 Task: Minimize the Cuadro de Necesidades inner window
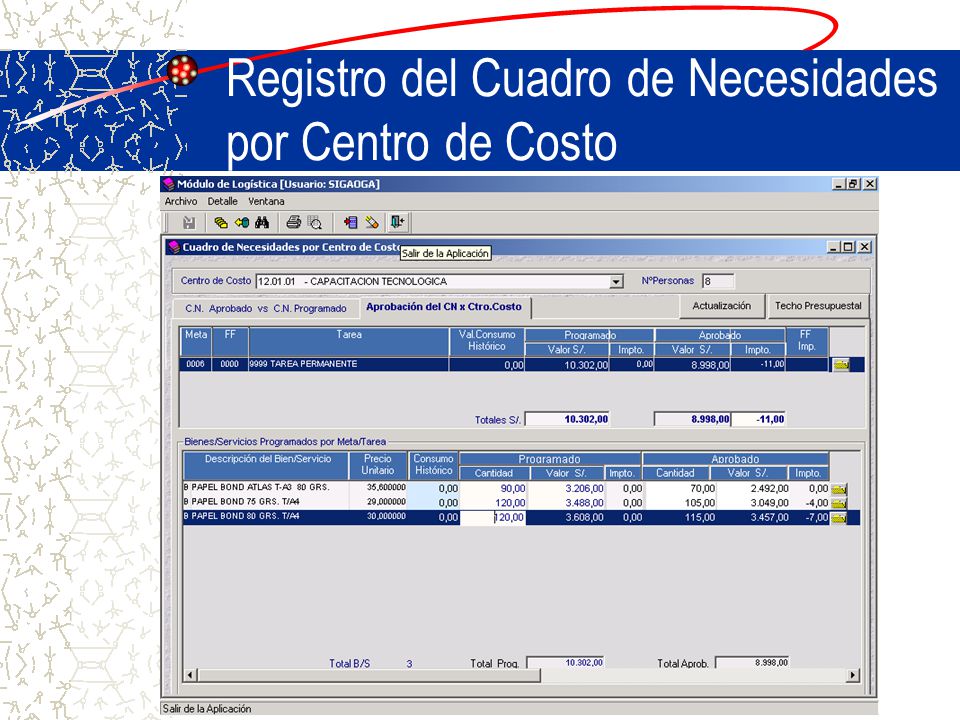pyautogui.click(x=833, y=247)
